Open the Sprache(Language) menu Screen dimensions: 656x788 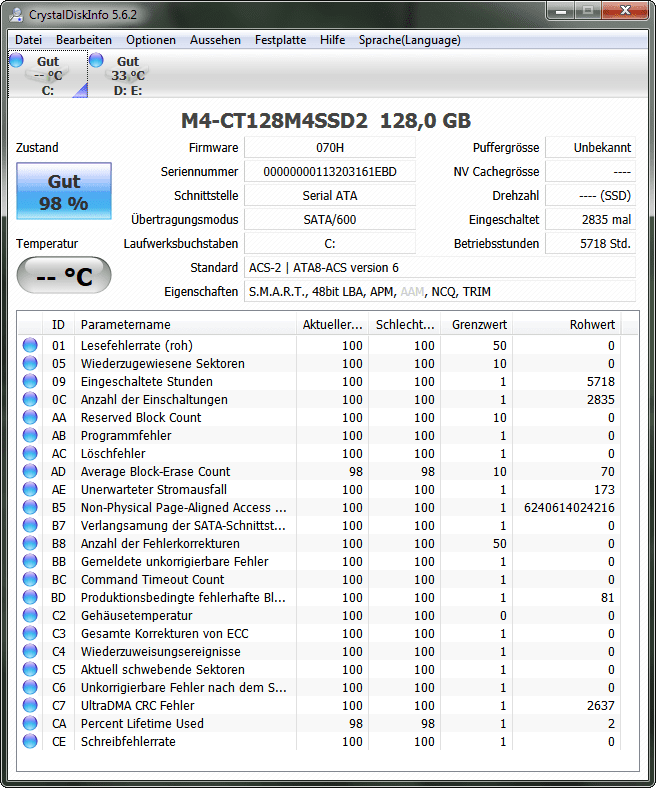(x=410, y=40)
